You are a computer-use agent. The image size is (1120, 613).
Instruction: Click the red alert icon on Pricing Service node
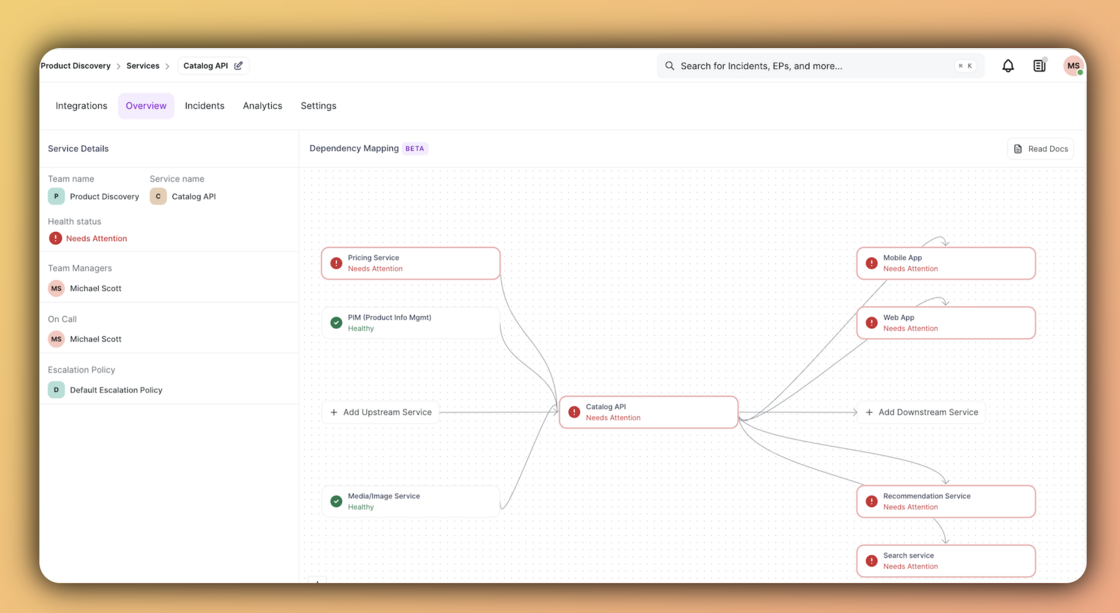click(336, 263)
